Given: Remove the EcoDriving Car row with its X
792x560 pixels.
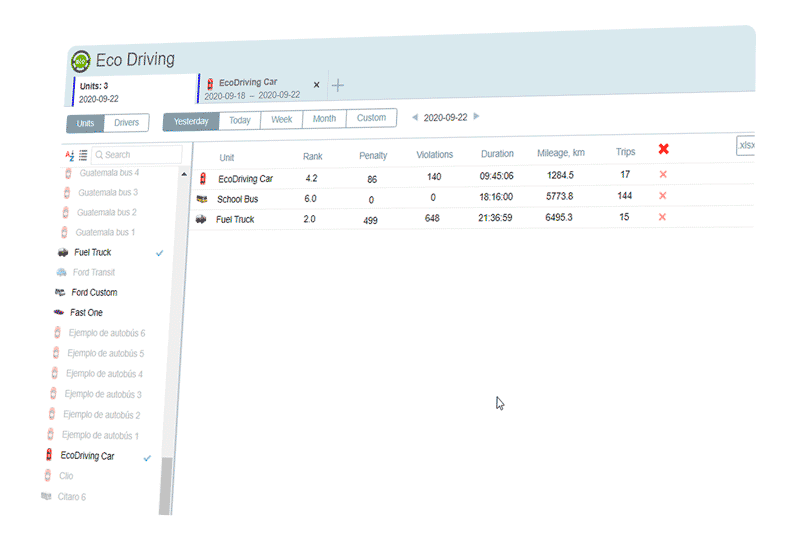Looking at the screenshot, I should coord(662,175).
